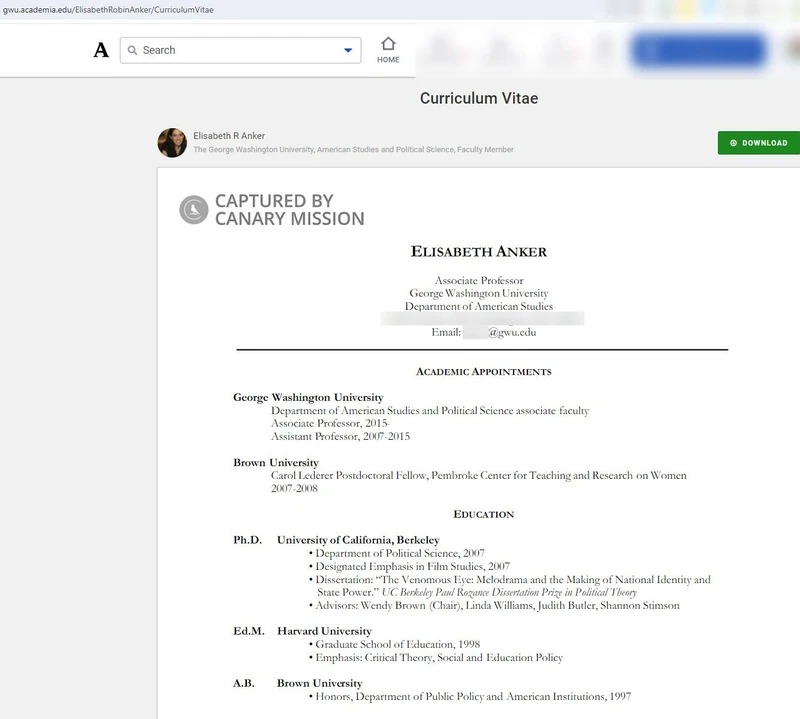
Task: Click the Elisabeth Anker CV heading
Action: pyautogui.click(x=478, y=251)
